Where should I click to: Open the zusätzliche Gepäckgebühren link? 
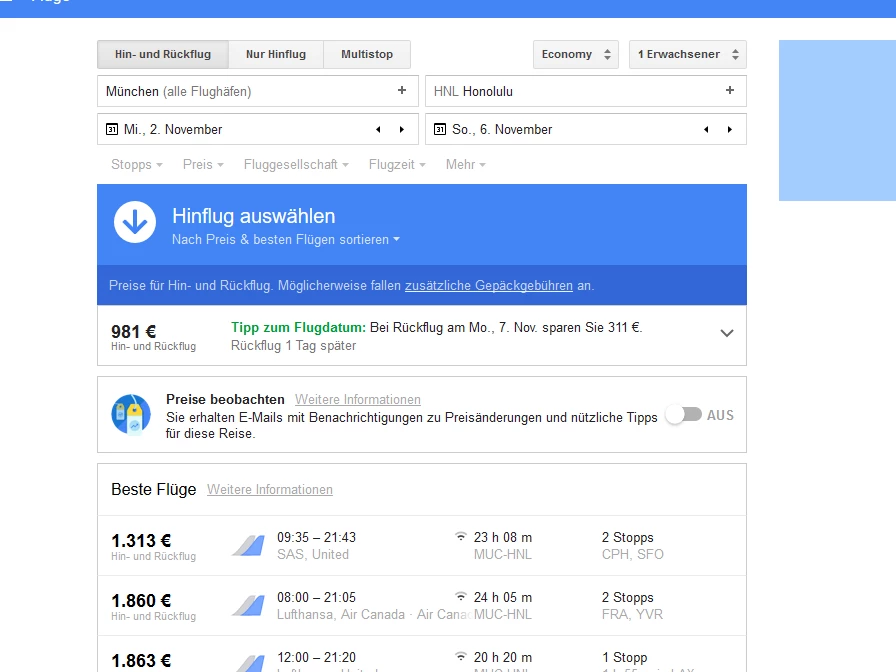pos(489,285)
